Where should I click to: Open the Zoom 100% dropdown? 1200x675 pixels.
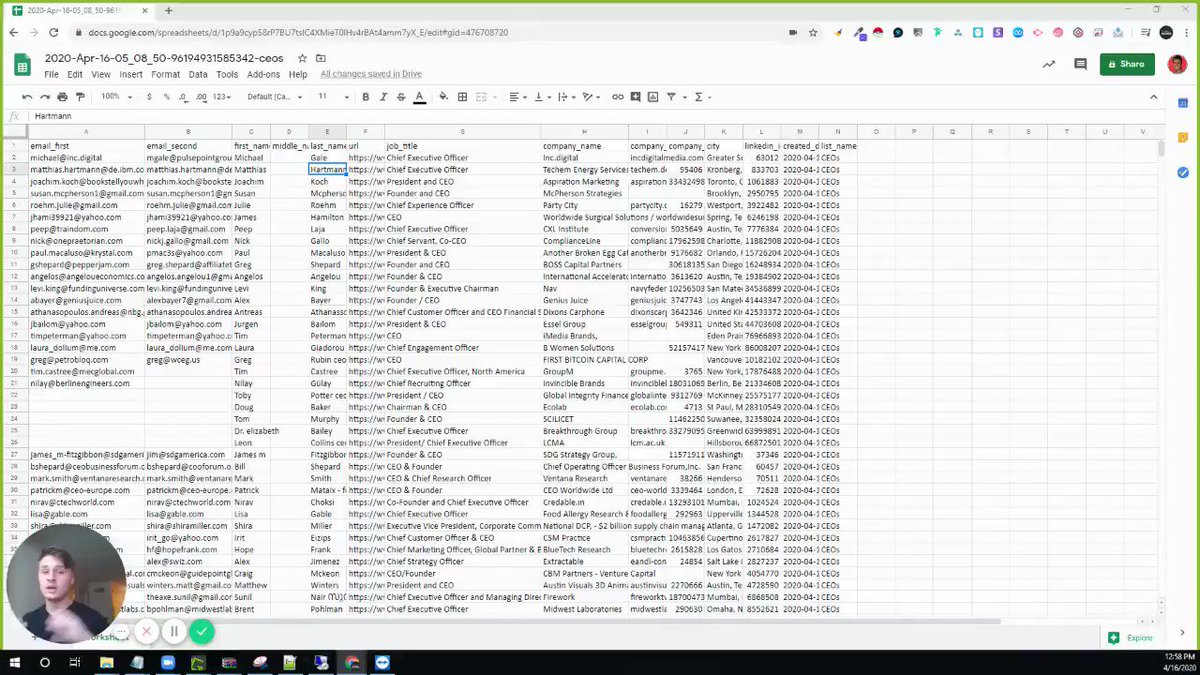(x=115, y=97)
